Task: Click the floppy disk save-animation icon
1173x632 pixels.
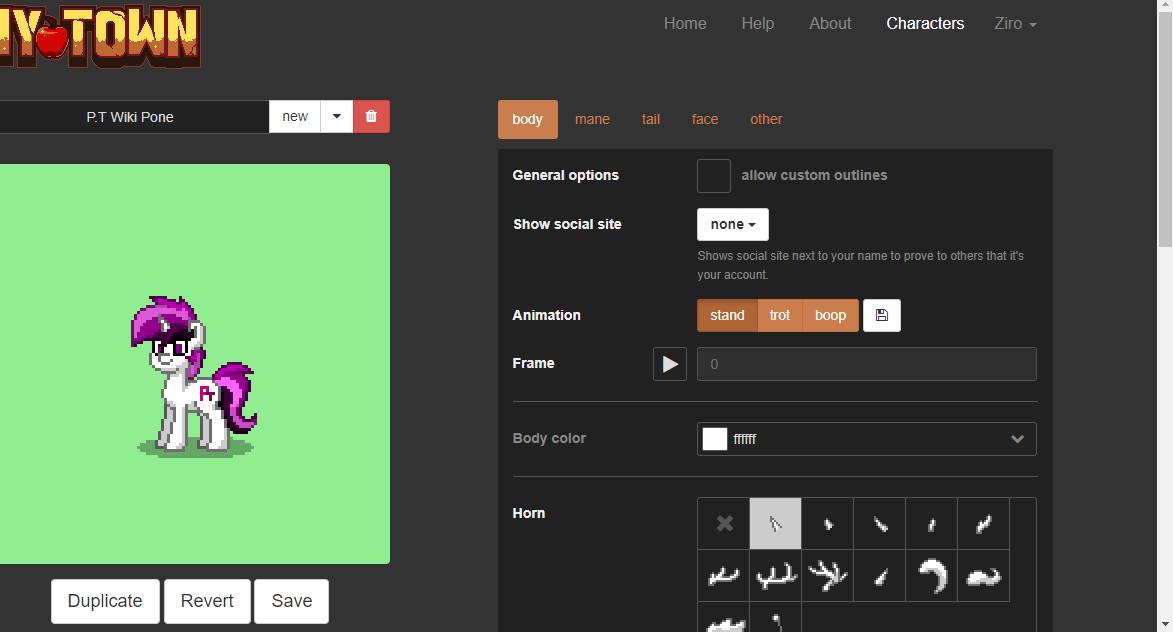Action: [882, 316]
